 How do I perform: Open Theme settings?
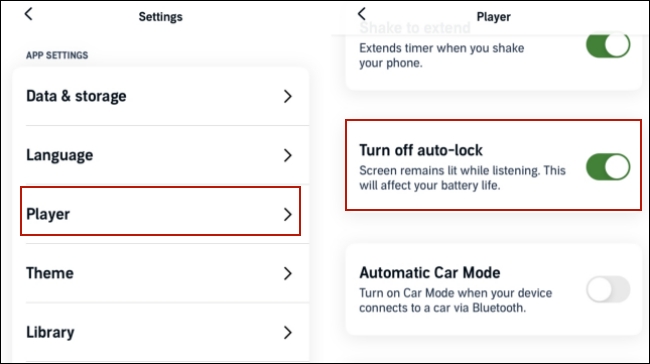[x=161, y=273]
